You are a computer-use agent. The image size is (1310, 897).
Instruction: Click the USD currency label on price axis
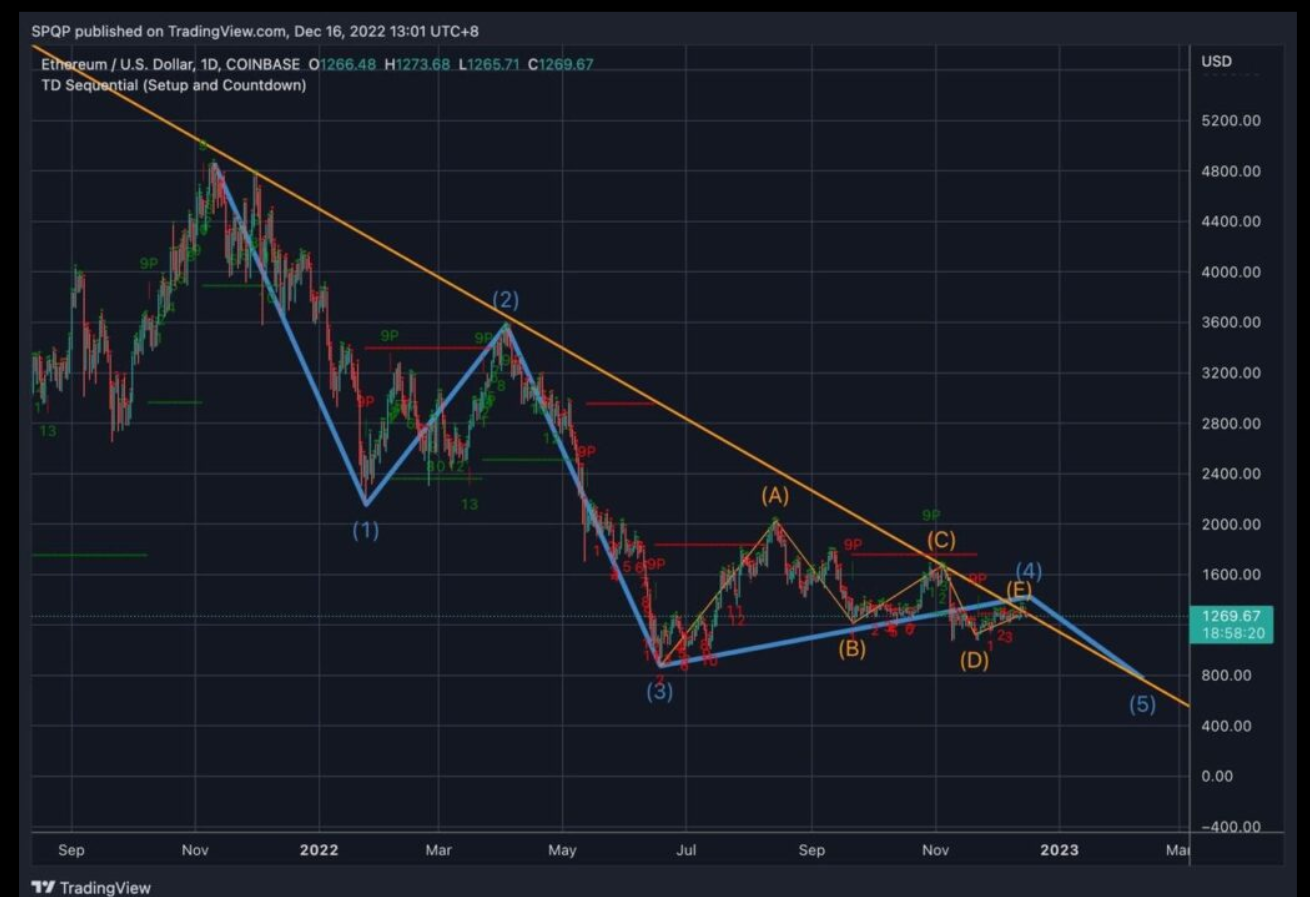(x=1217, y=61)
